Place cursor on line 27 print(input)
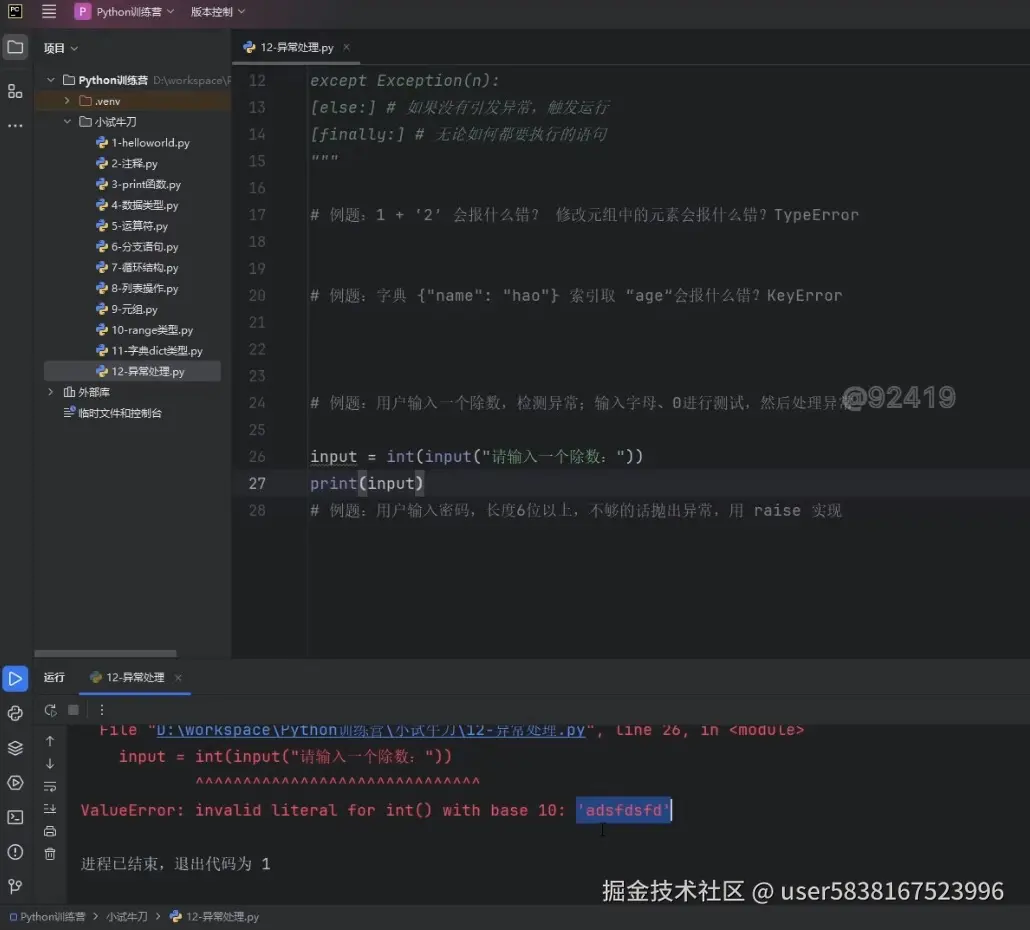The width and height of the screenshot is (1030, 930). click(x=367, y=483)
